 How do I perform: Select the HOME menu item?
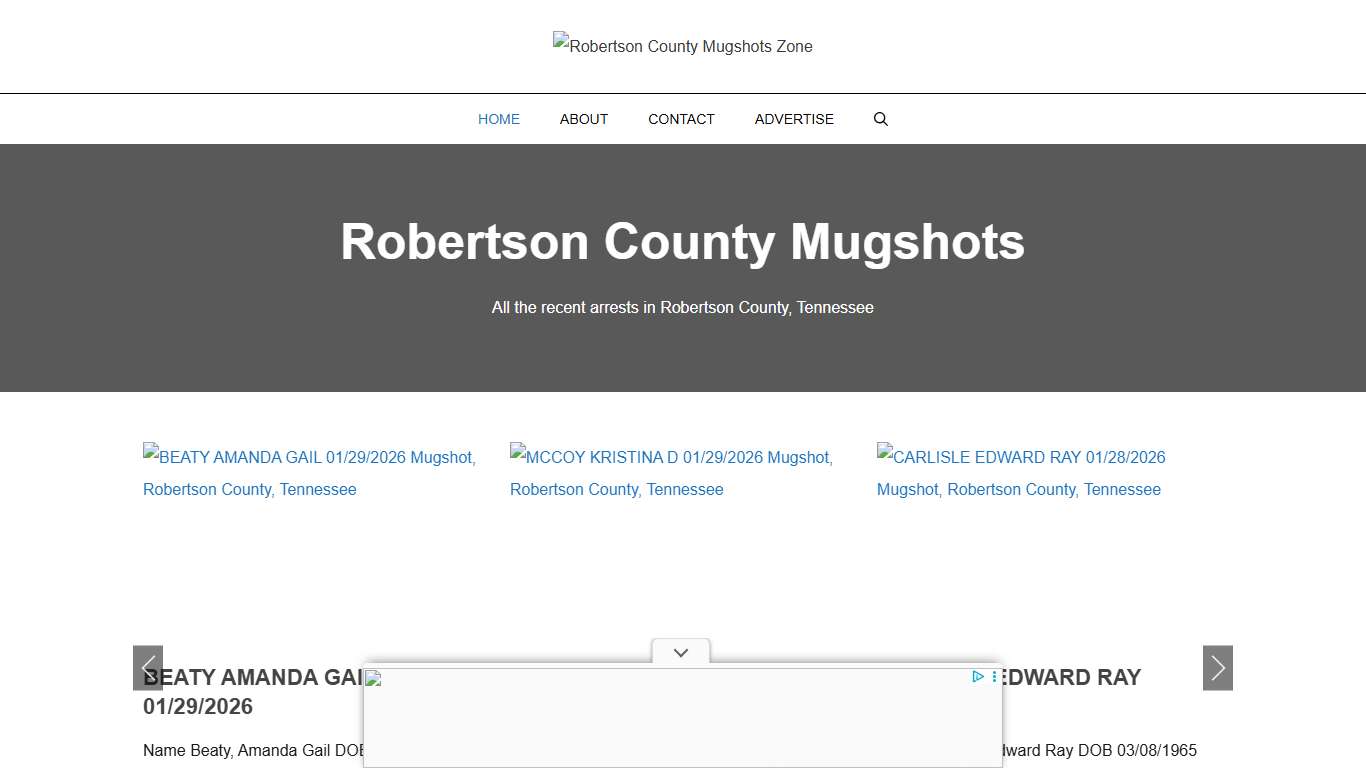coord(498,119)
